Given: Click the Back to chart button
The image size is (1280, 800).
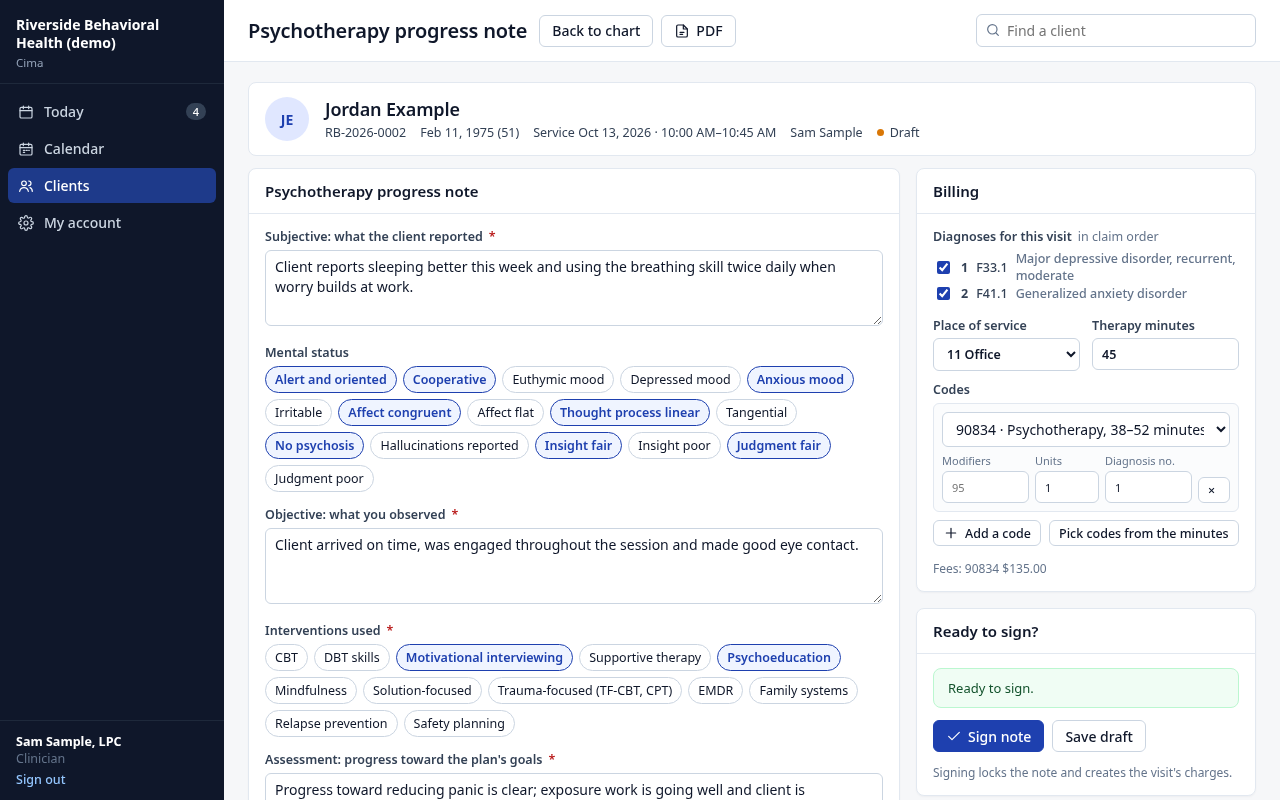Looking at the screenshot, I should pyautogui.click(x=596, y=31).
